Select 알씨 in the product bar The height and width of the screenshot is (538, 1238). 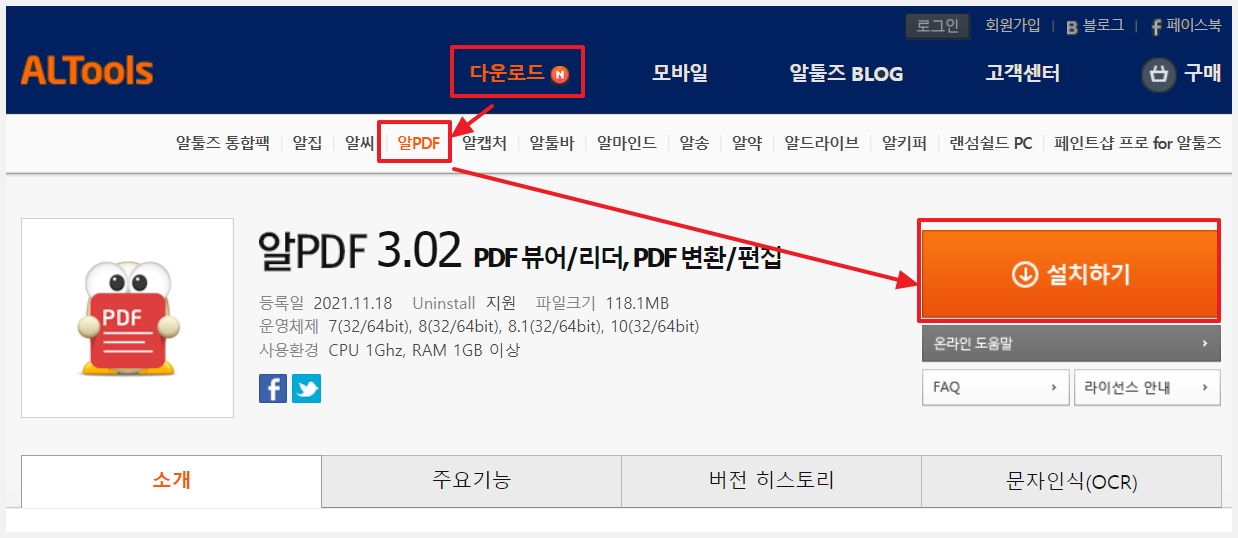click(x=359, y=143)
